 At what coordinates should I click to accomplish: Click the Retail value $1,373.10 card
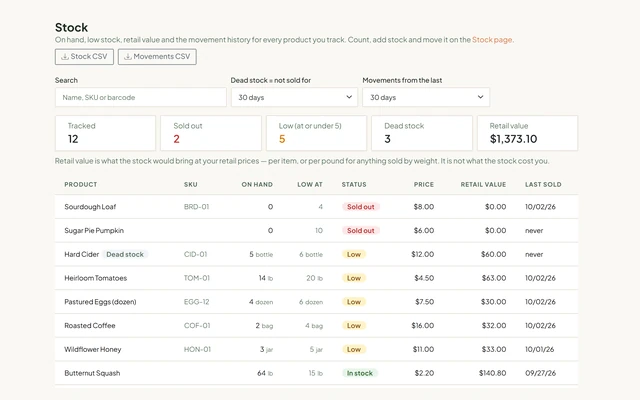tap(527, 133)
